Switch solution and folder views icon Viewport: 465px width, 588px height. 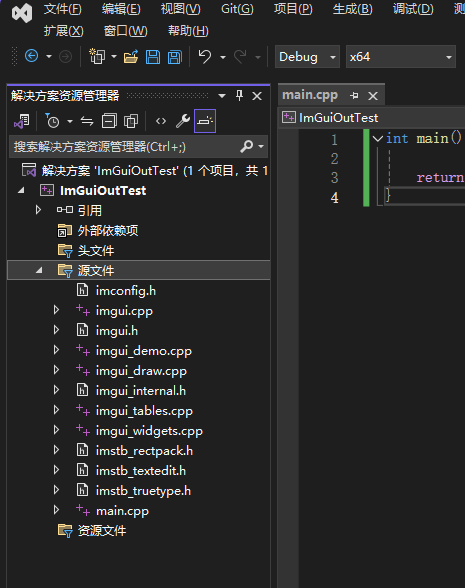[x=22, y=121]
